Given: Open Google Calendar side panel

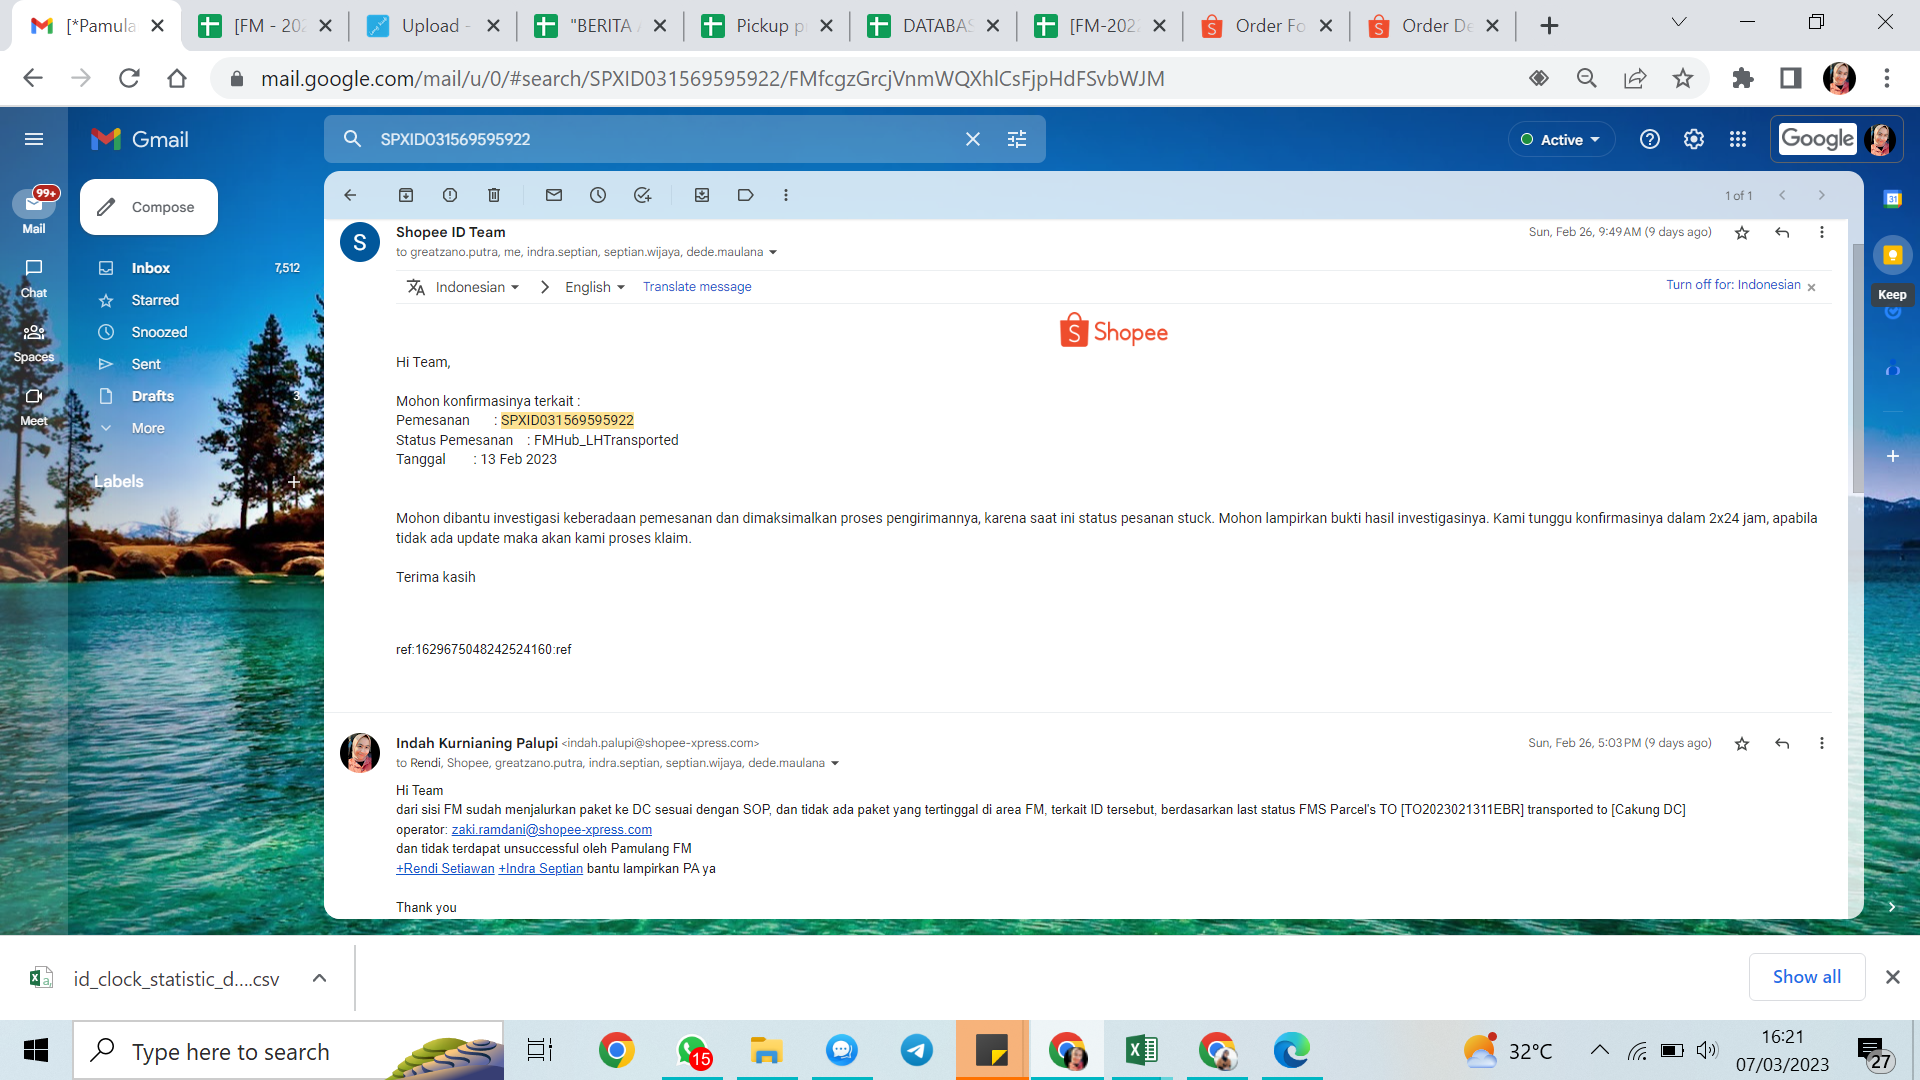Looking at the screenshot, I should 1892,199.
